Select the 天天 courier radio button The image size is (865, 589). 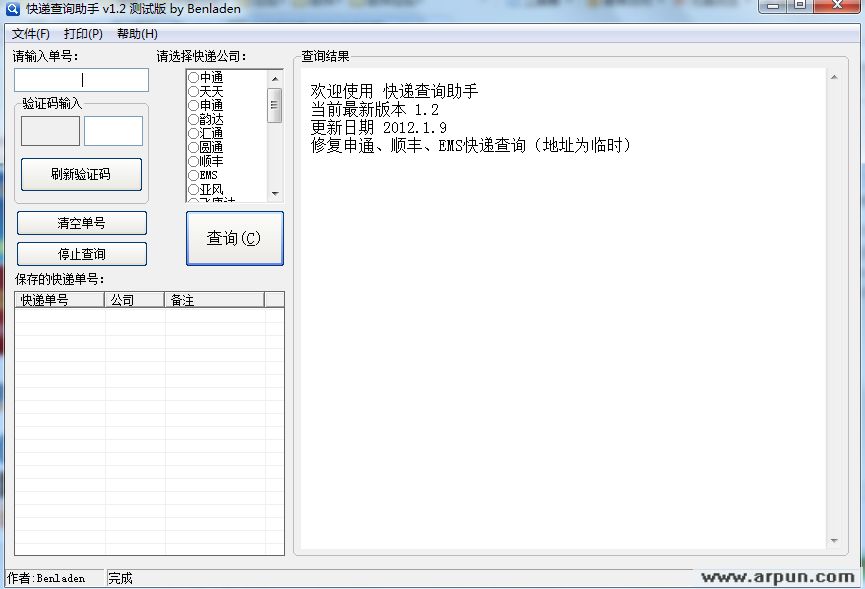[194, 92]
